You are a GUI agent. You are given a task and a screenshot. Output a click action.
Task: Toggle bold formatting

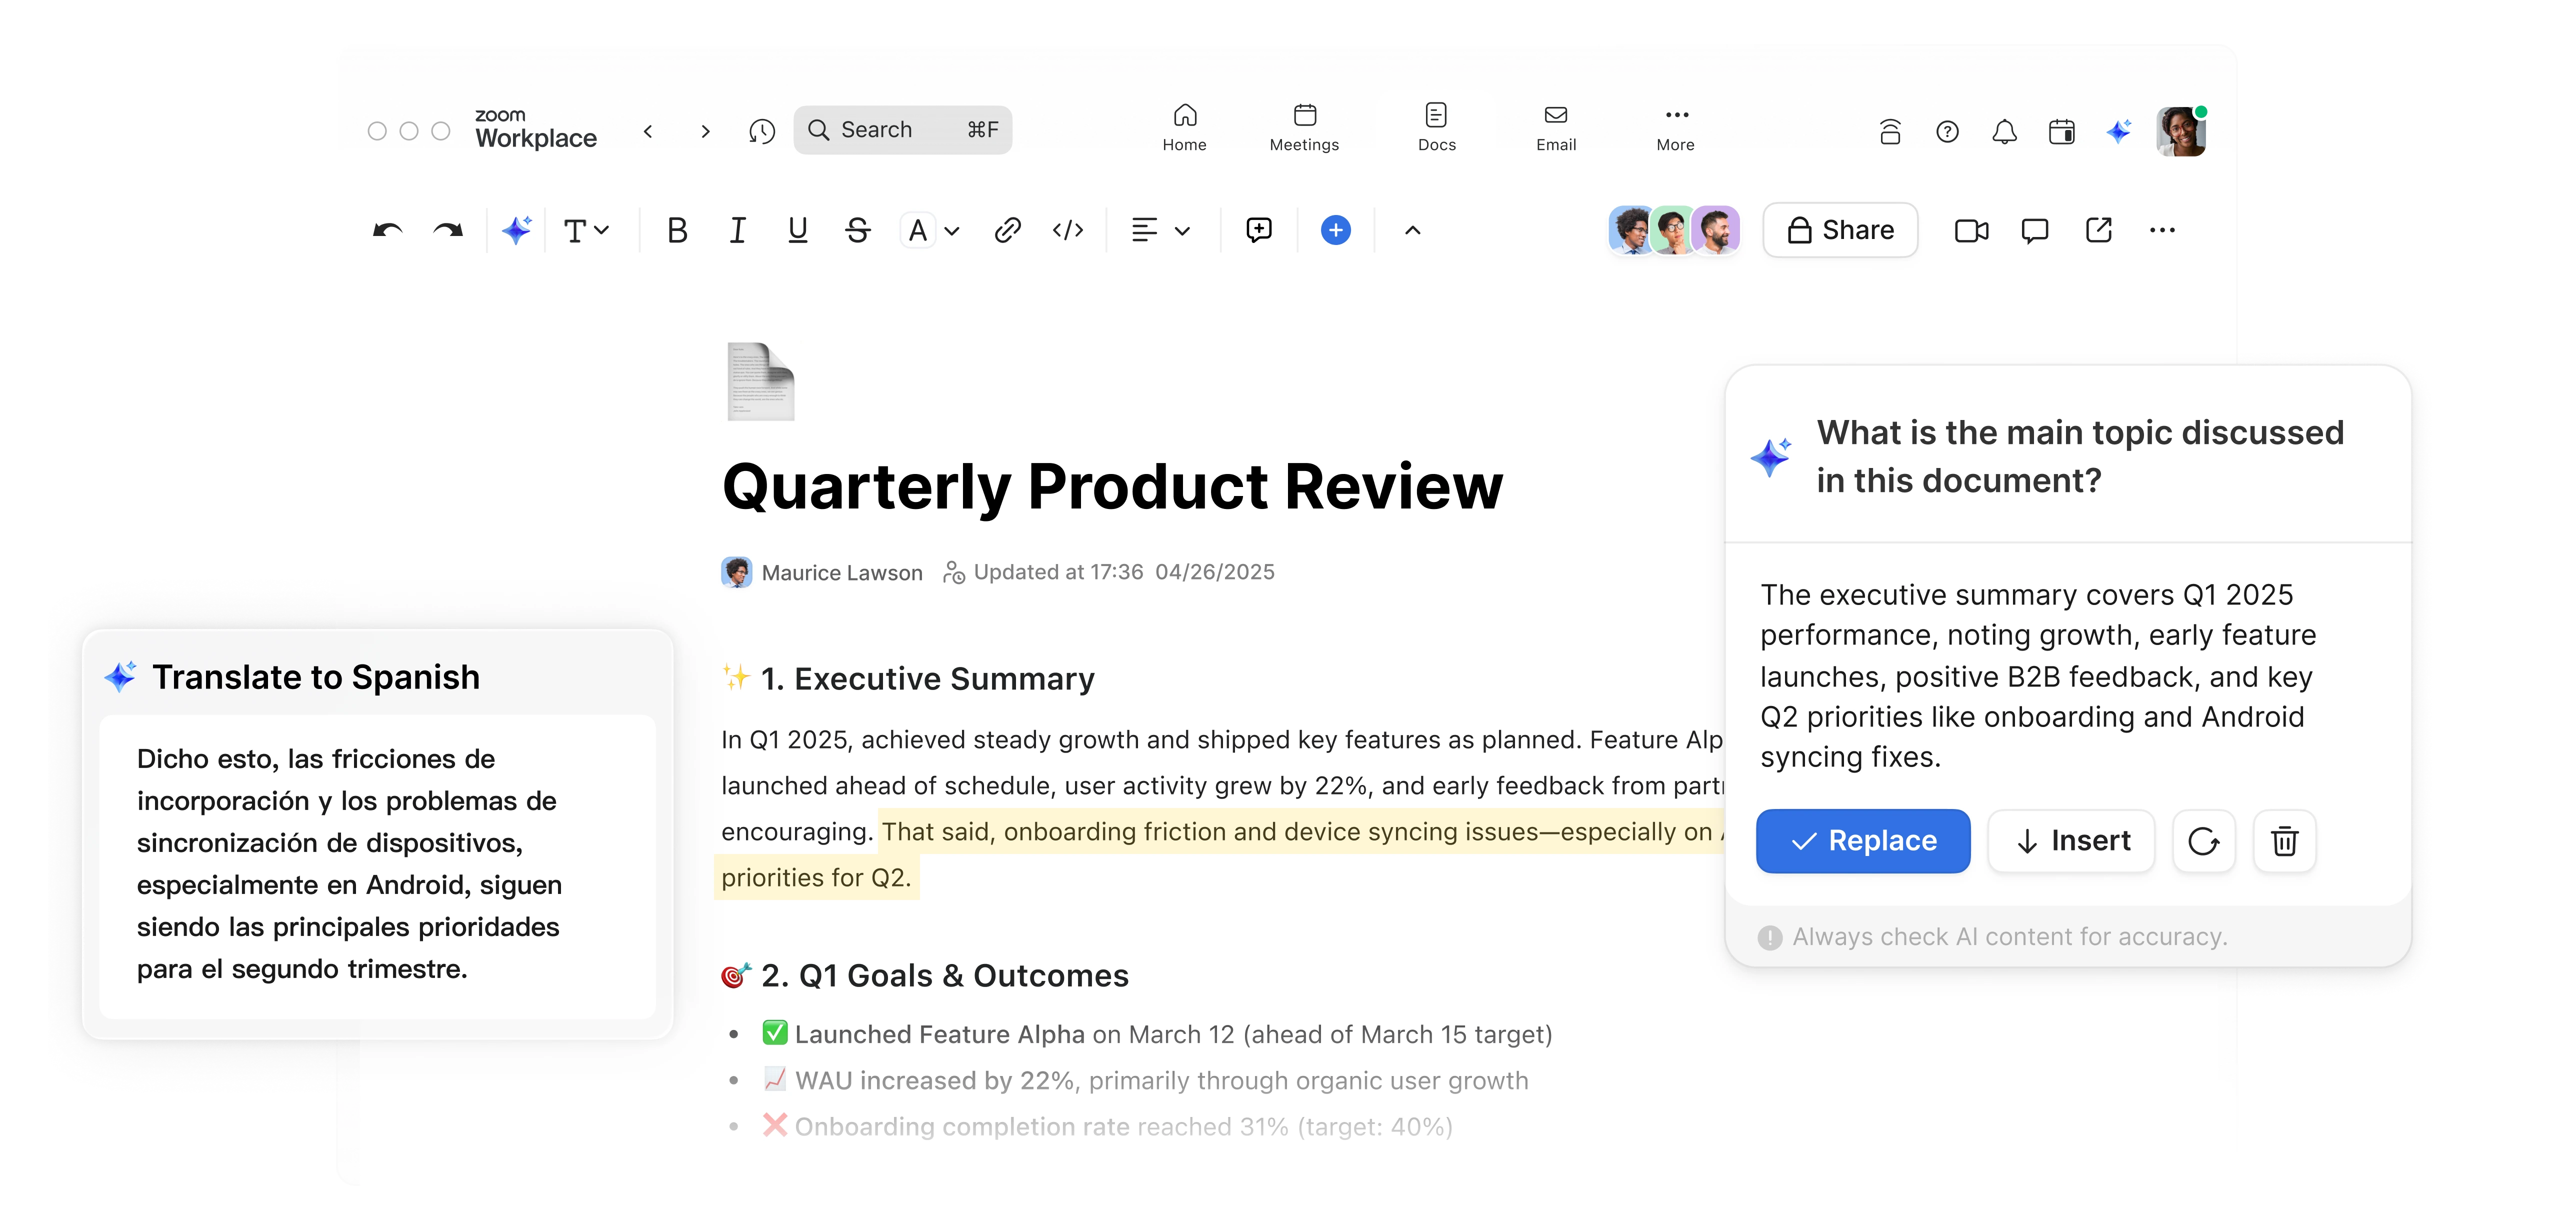pyautogui.click(x=677, y=230)
